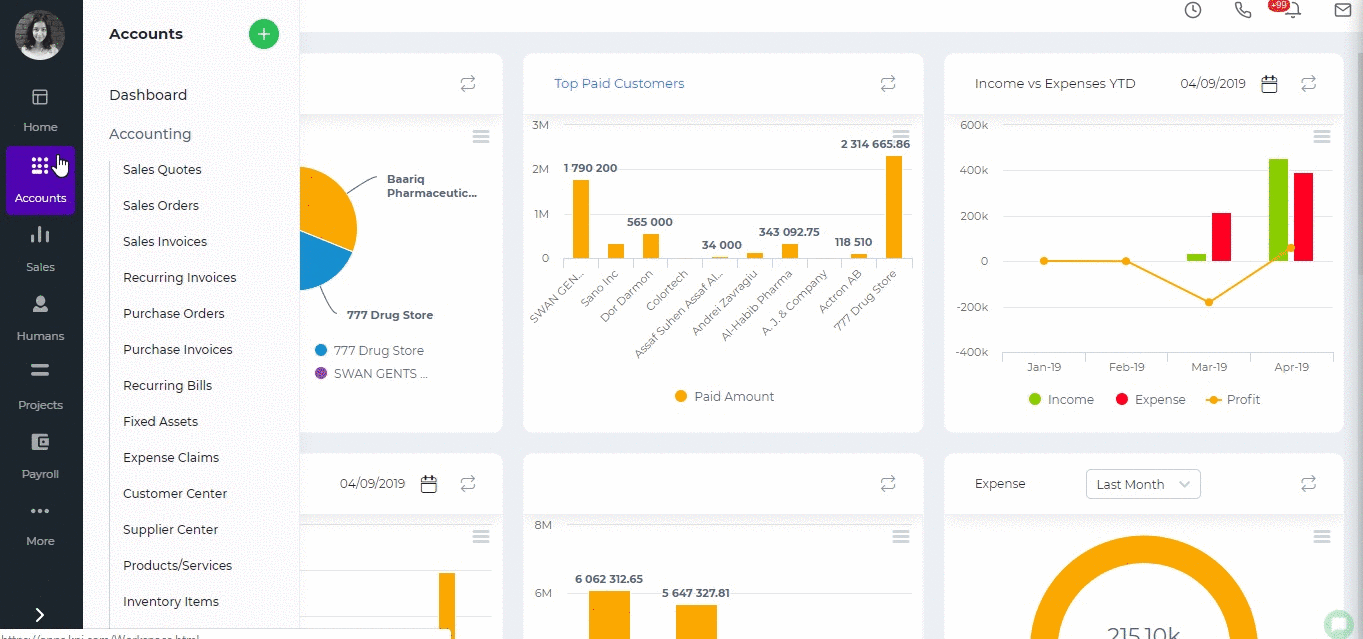
Task: Toggle SWAN GENTS pie legend entry
Action: pos(371,374)
